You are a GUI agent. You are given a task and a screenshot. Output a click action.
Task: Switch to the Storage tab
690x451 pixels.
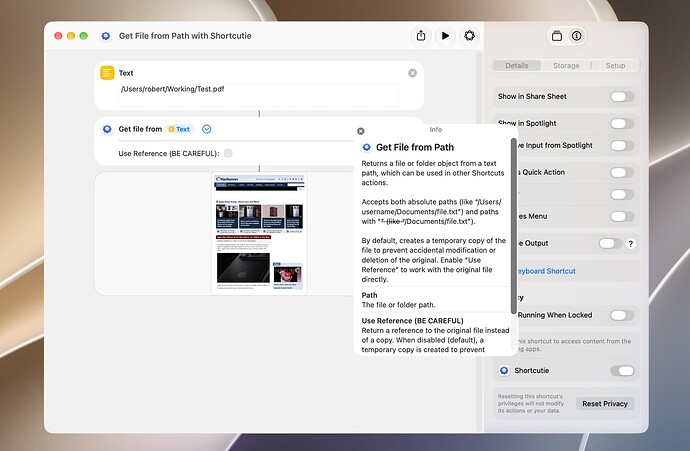point(566,66)
